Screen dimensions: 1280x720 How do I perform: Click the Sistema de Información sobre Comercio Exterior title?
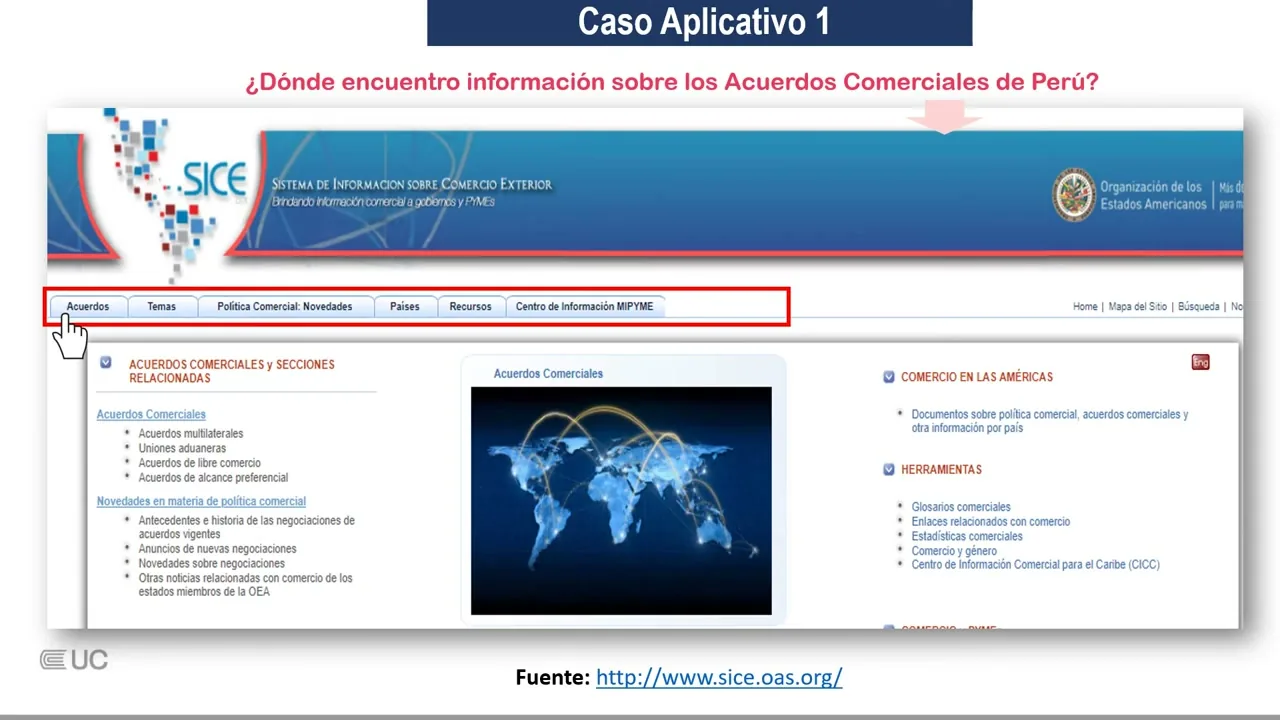(412, 184)
